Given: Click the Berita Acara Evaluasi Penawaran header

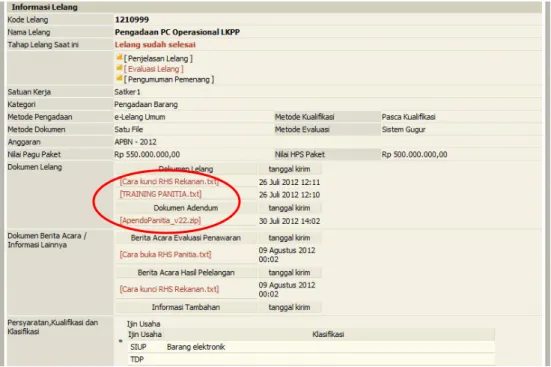Looking at the screenshot, I should 186,238.
